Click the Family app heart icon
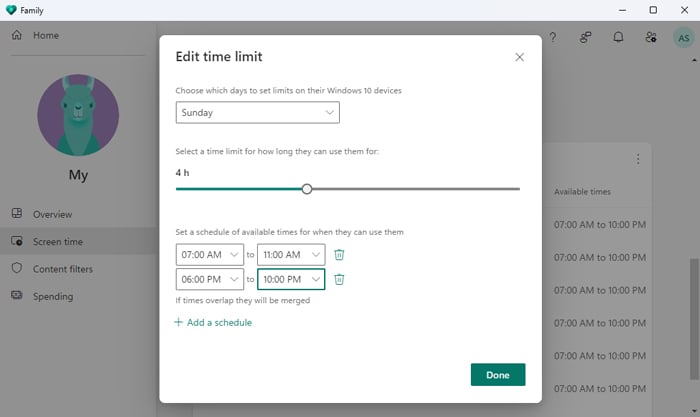The width and height of the screenshot is (700, 417). coord(11,10)
